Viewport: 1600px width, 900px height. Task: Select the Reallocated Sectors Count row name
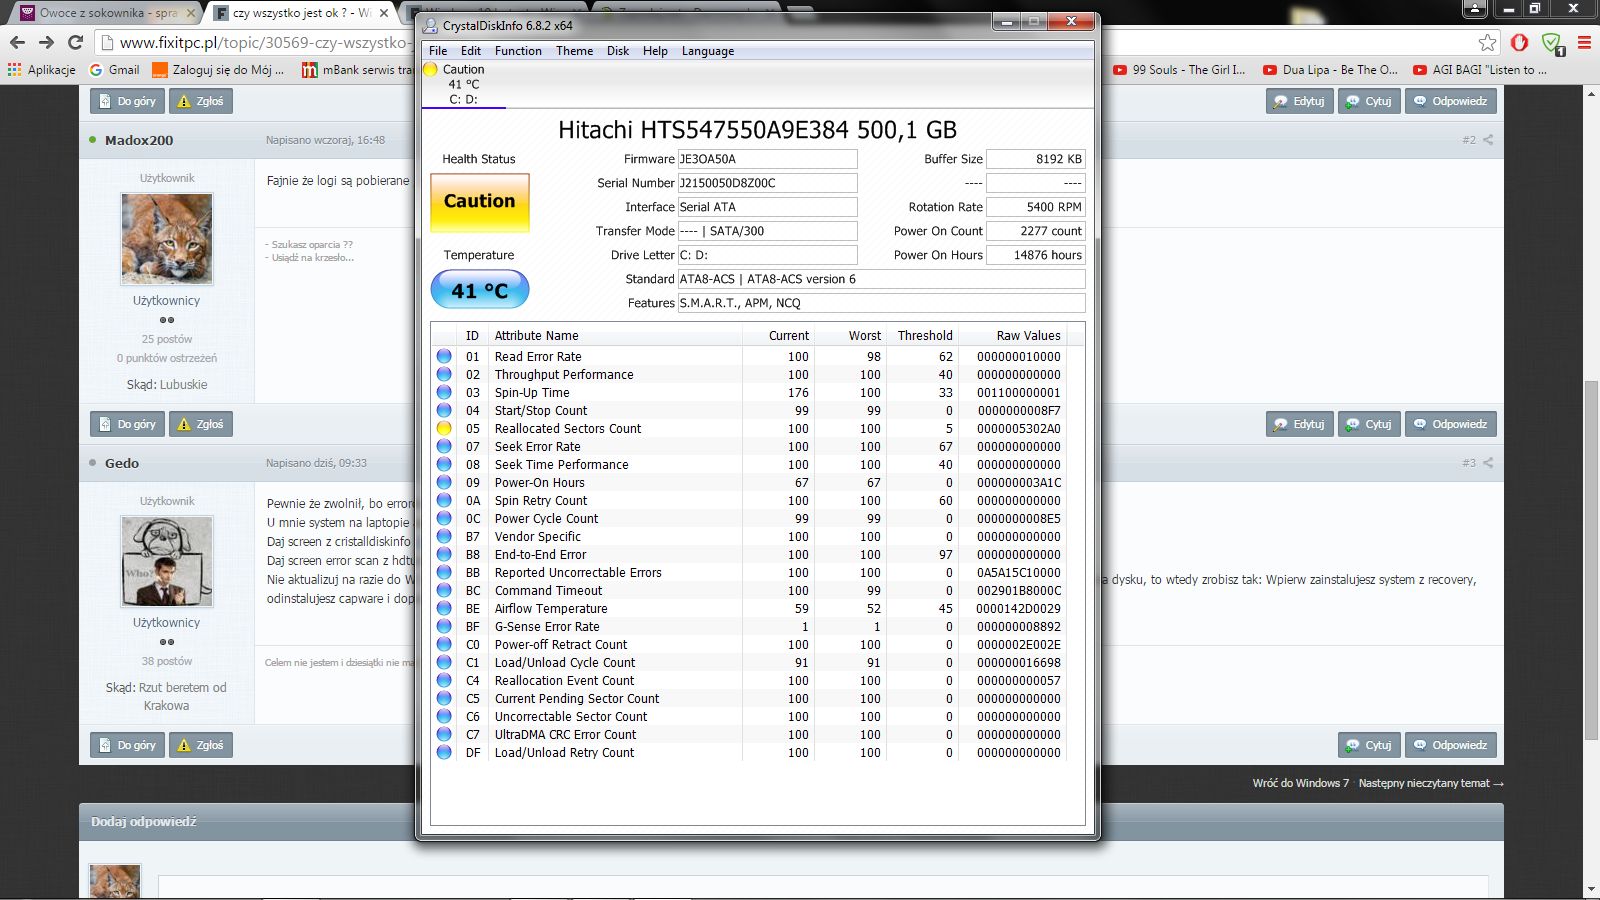[x=568, y=428]
